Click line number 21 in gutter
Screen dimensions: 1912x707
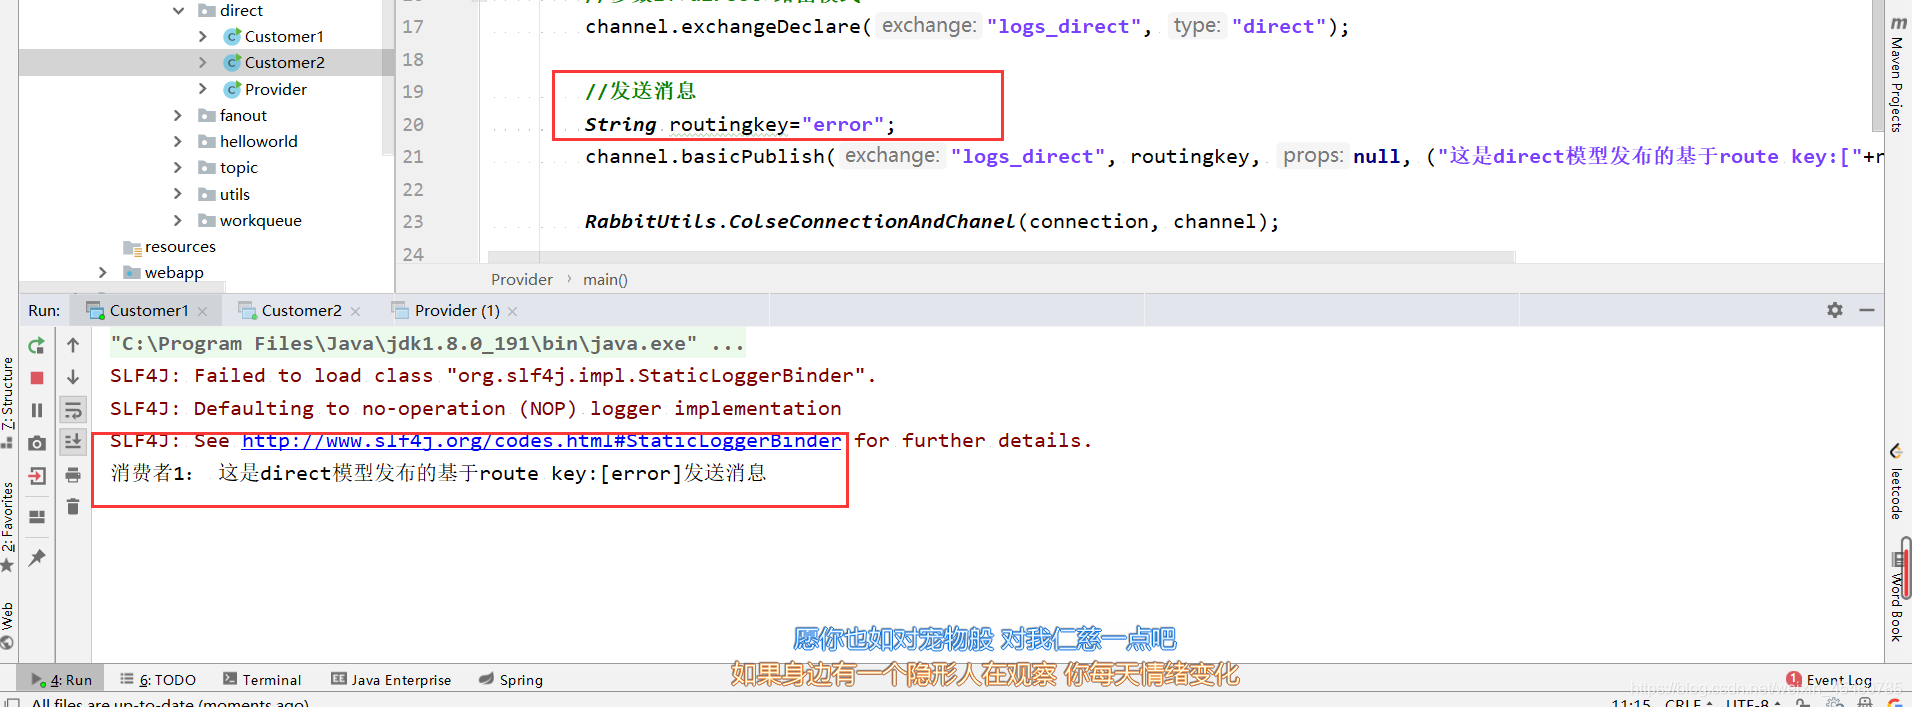(x=413, y=157)
